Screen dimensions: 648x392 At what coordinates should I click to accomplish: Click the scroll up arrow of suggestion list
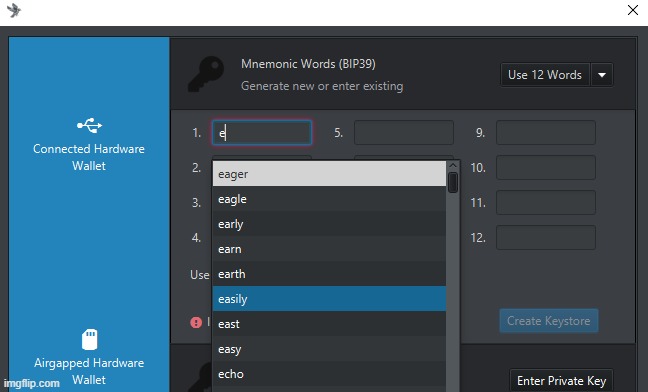(453, 166)
